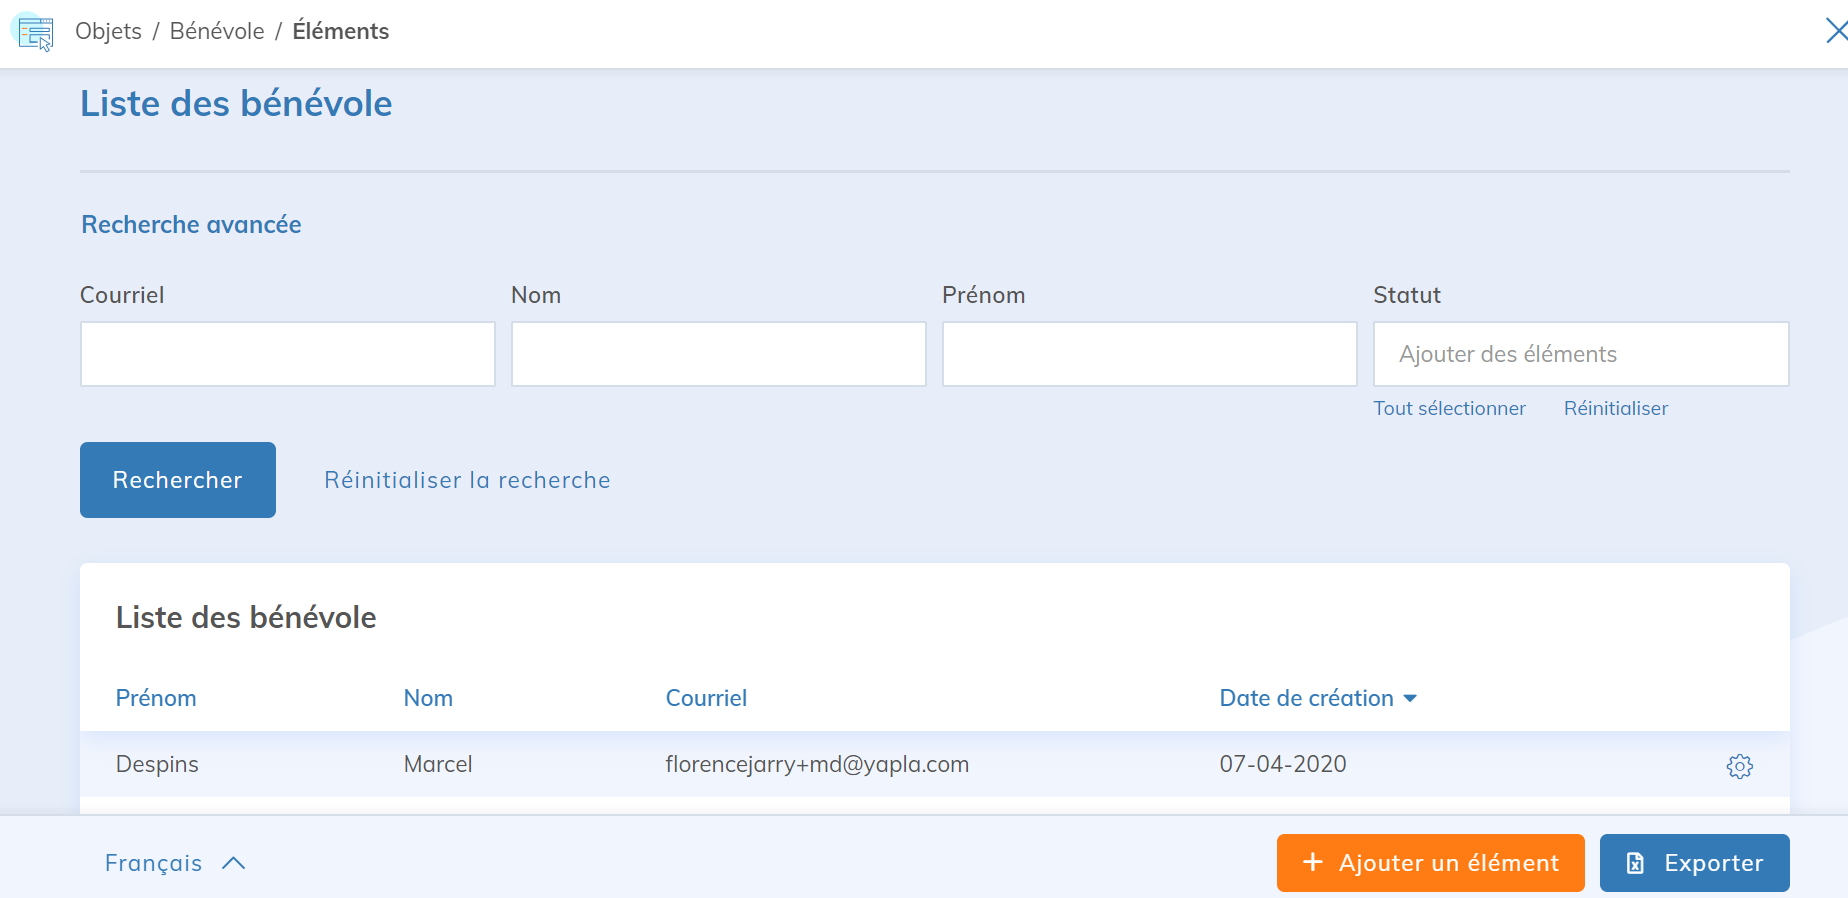Sort the table by Courriel column header
This screenshot has height=898, width=1848.
coord(706,698)
